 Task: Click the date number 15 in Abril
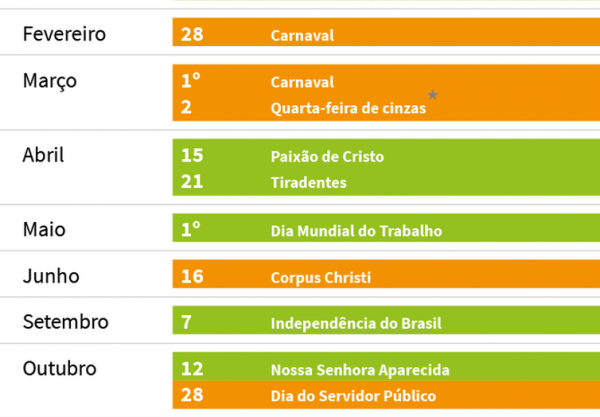click(192, 157)
